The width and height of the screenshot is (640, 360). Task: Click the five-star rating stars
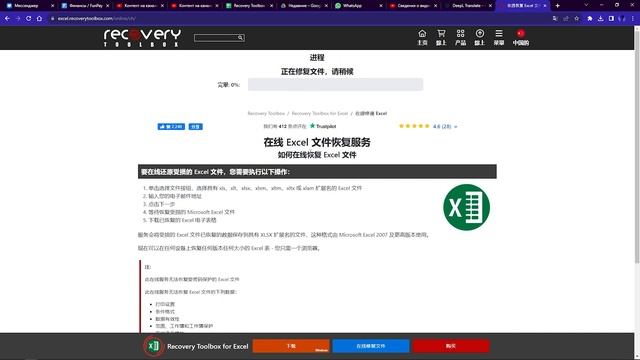pyautogui.click(x=414, y=126)
